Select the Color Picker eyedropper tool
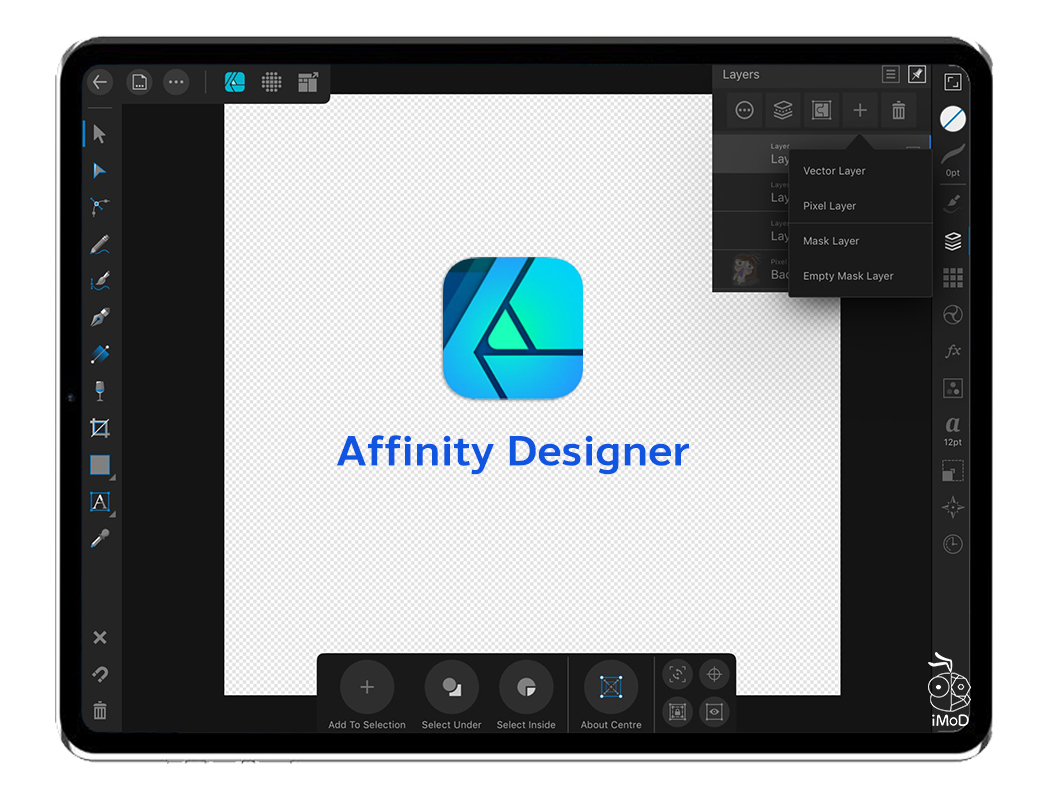The width and height of the screenshot is (1056, 800). tap(99, 539)
